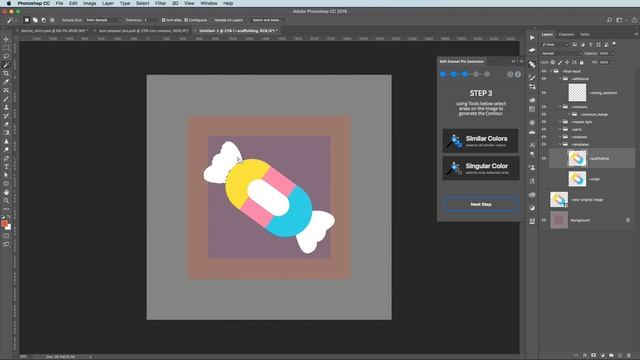
Task: Toggle visibility of coating_assistant layer
Action: (x=544, y=93)
